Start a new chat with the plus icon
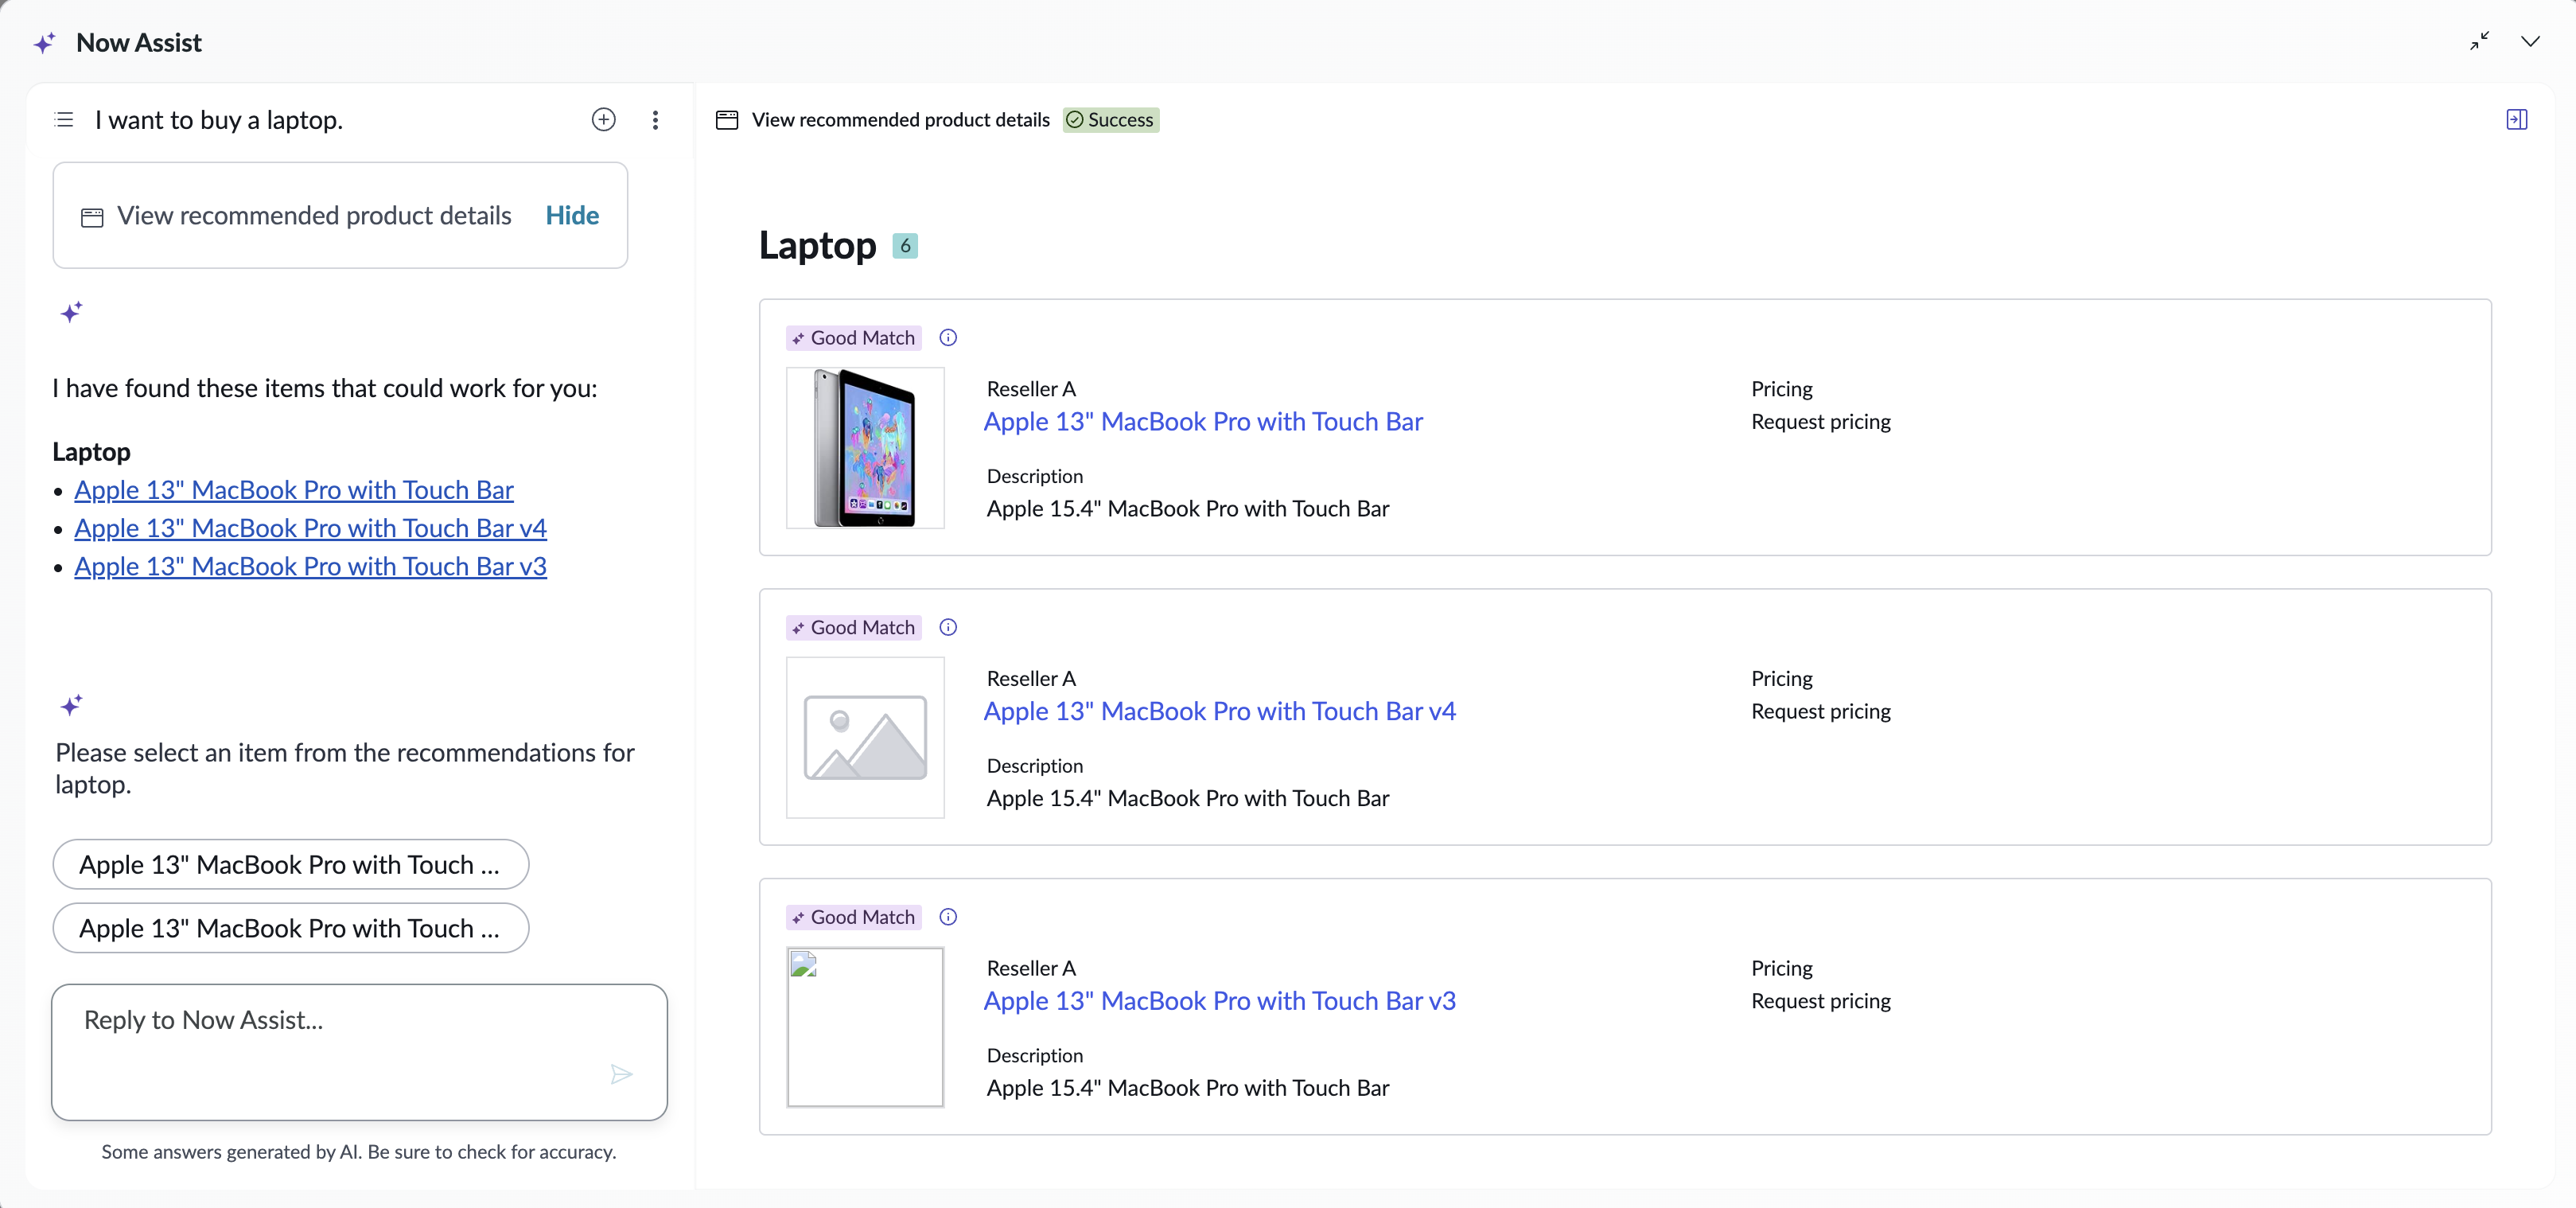Screen dimensions: 2576x1208 tap(604, 120)
